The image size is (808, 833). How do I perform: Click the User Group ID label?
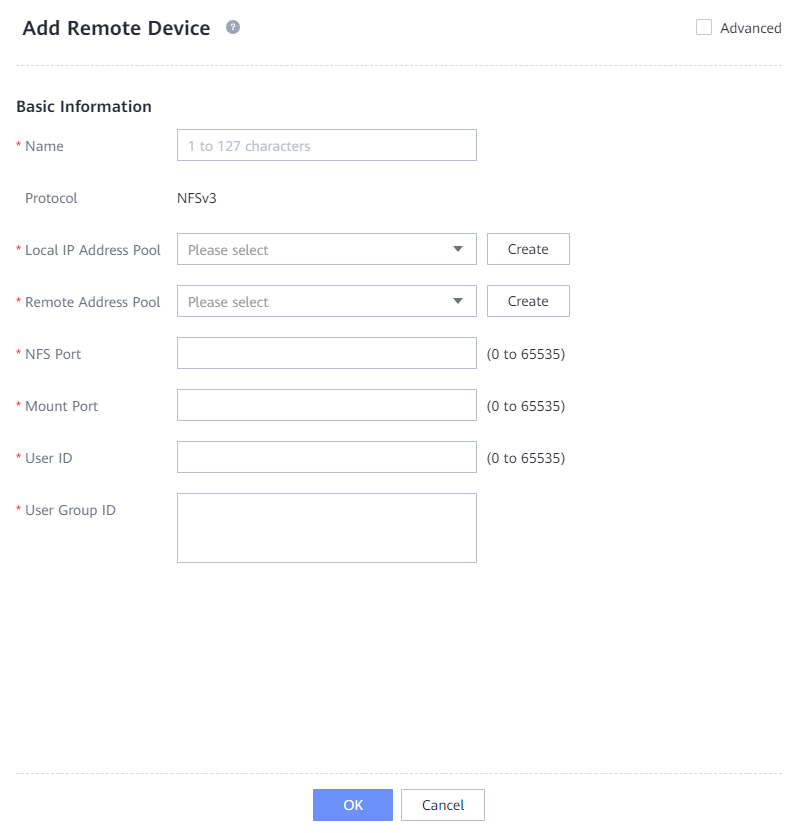(x=70, y=510)
